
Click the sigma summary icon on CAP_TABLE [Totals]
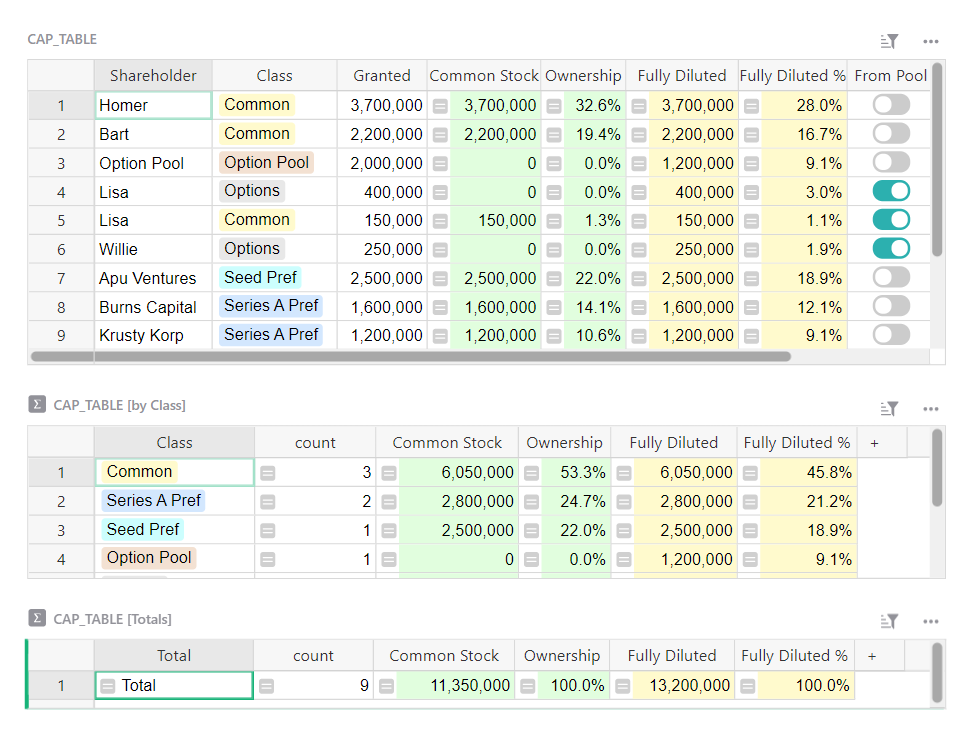click(x=37, y=619)
